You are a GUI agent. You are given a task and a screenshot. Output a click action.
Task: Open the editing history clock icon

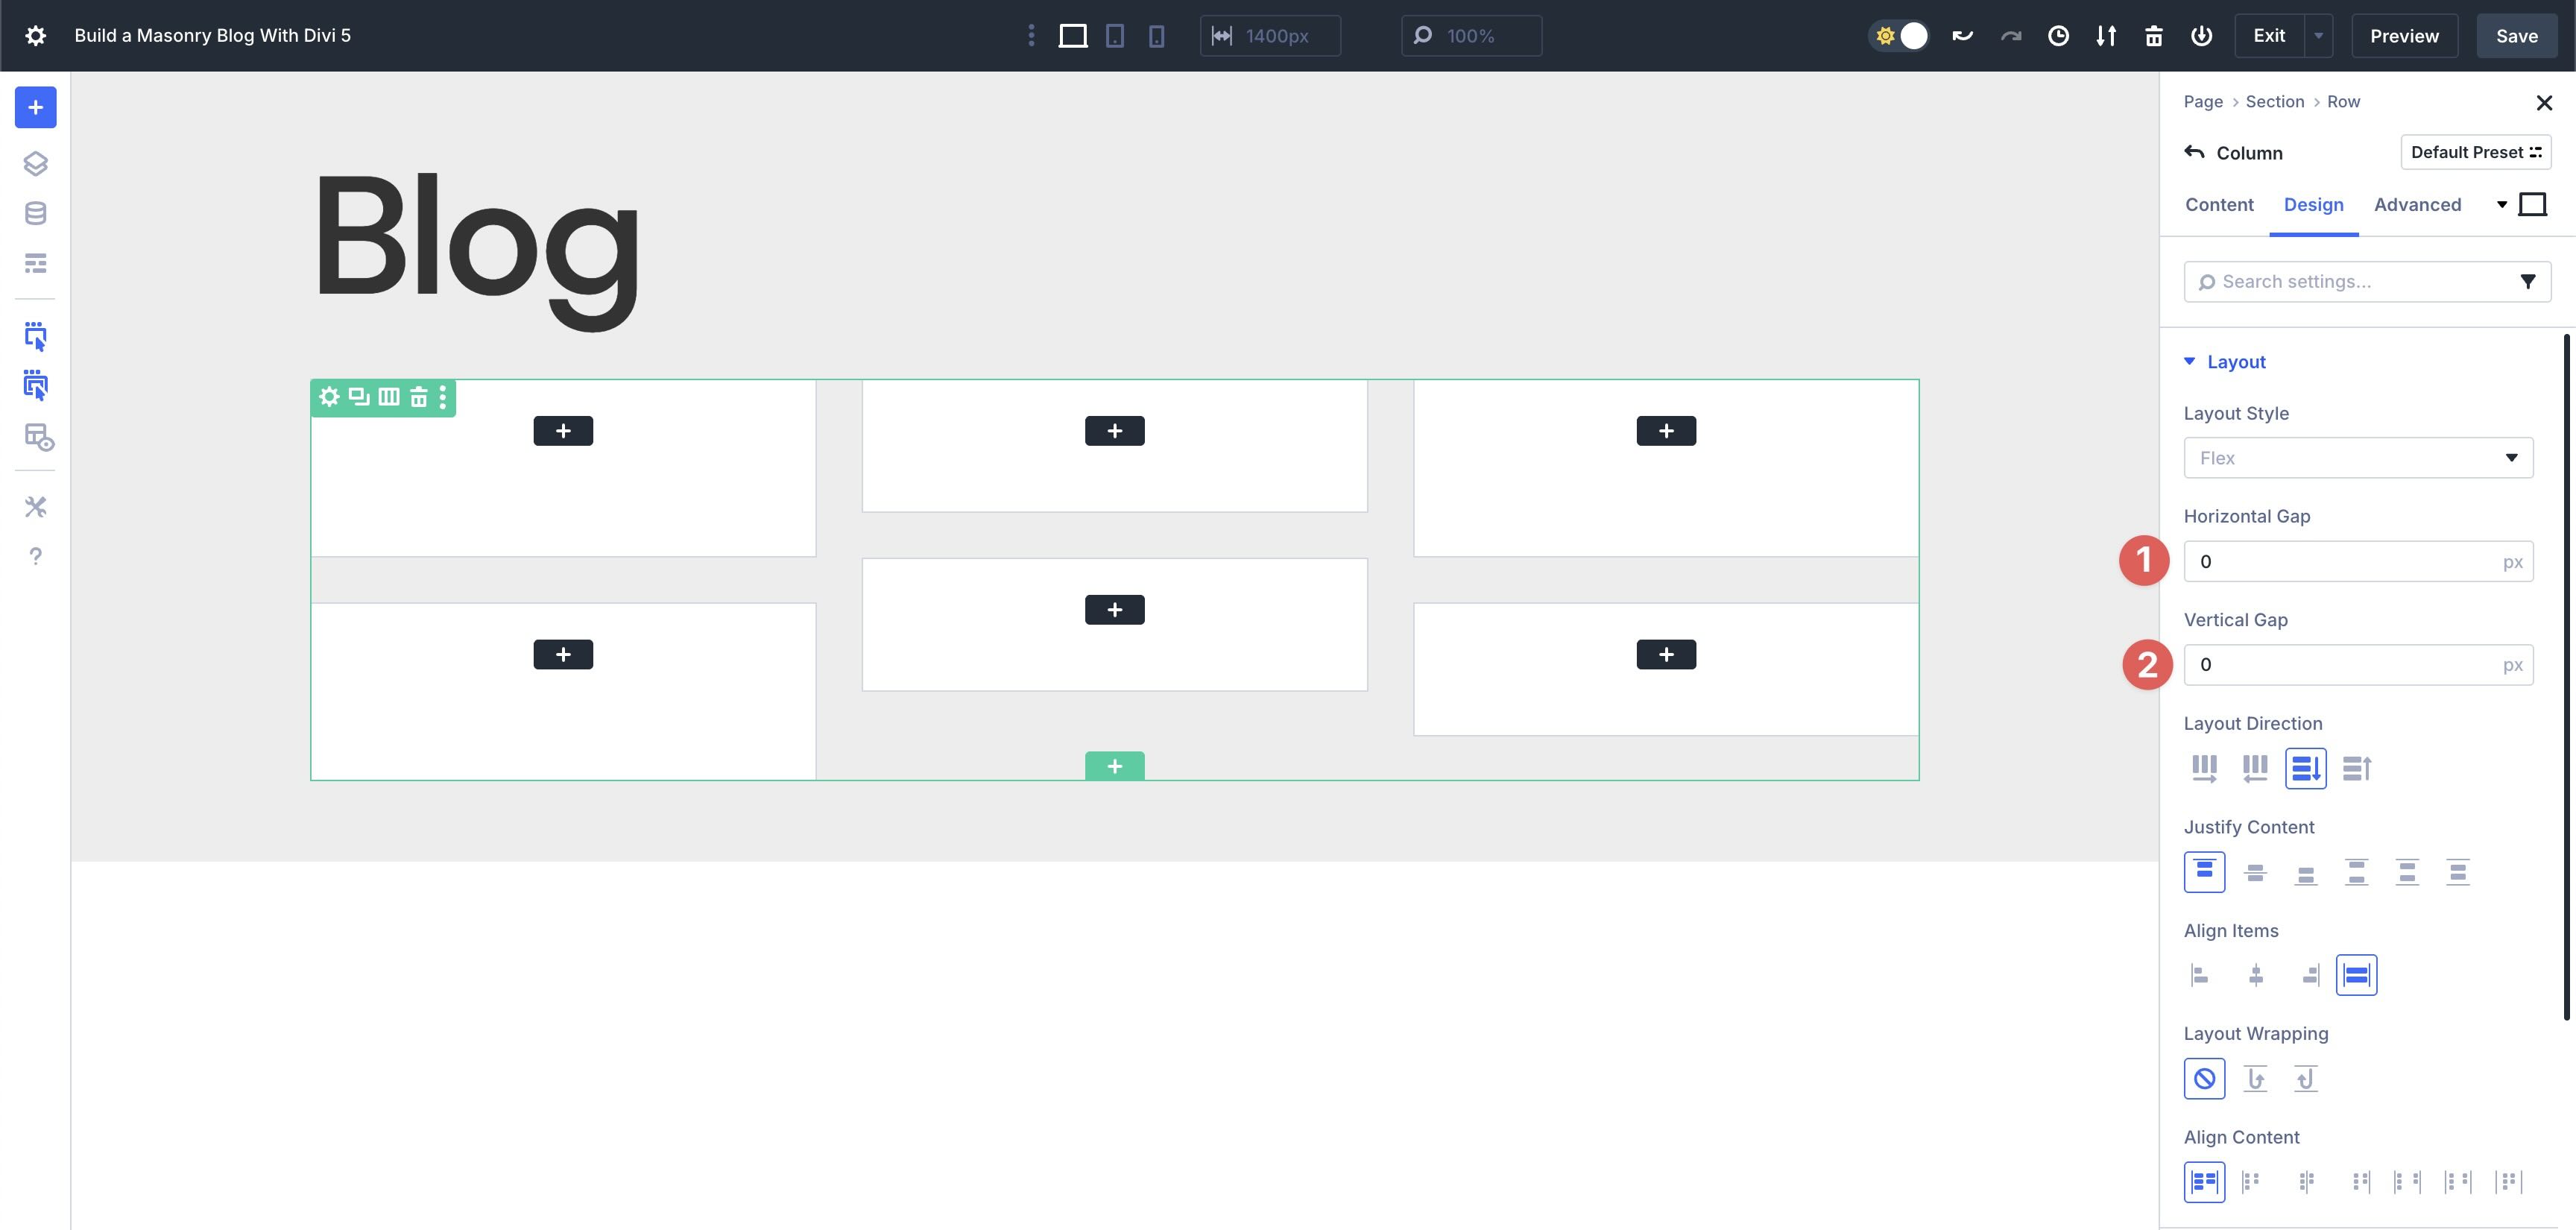(2059, 35)
